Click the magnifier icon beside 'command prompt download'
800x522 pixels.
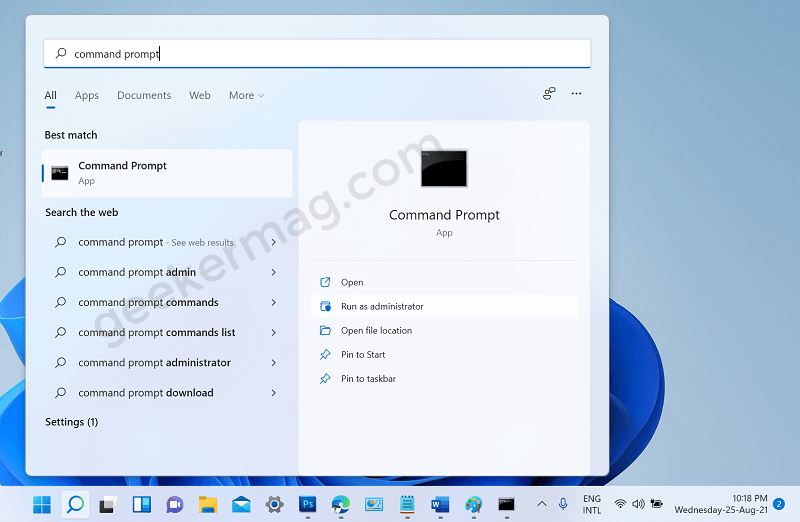click(60, 392)
